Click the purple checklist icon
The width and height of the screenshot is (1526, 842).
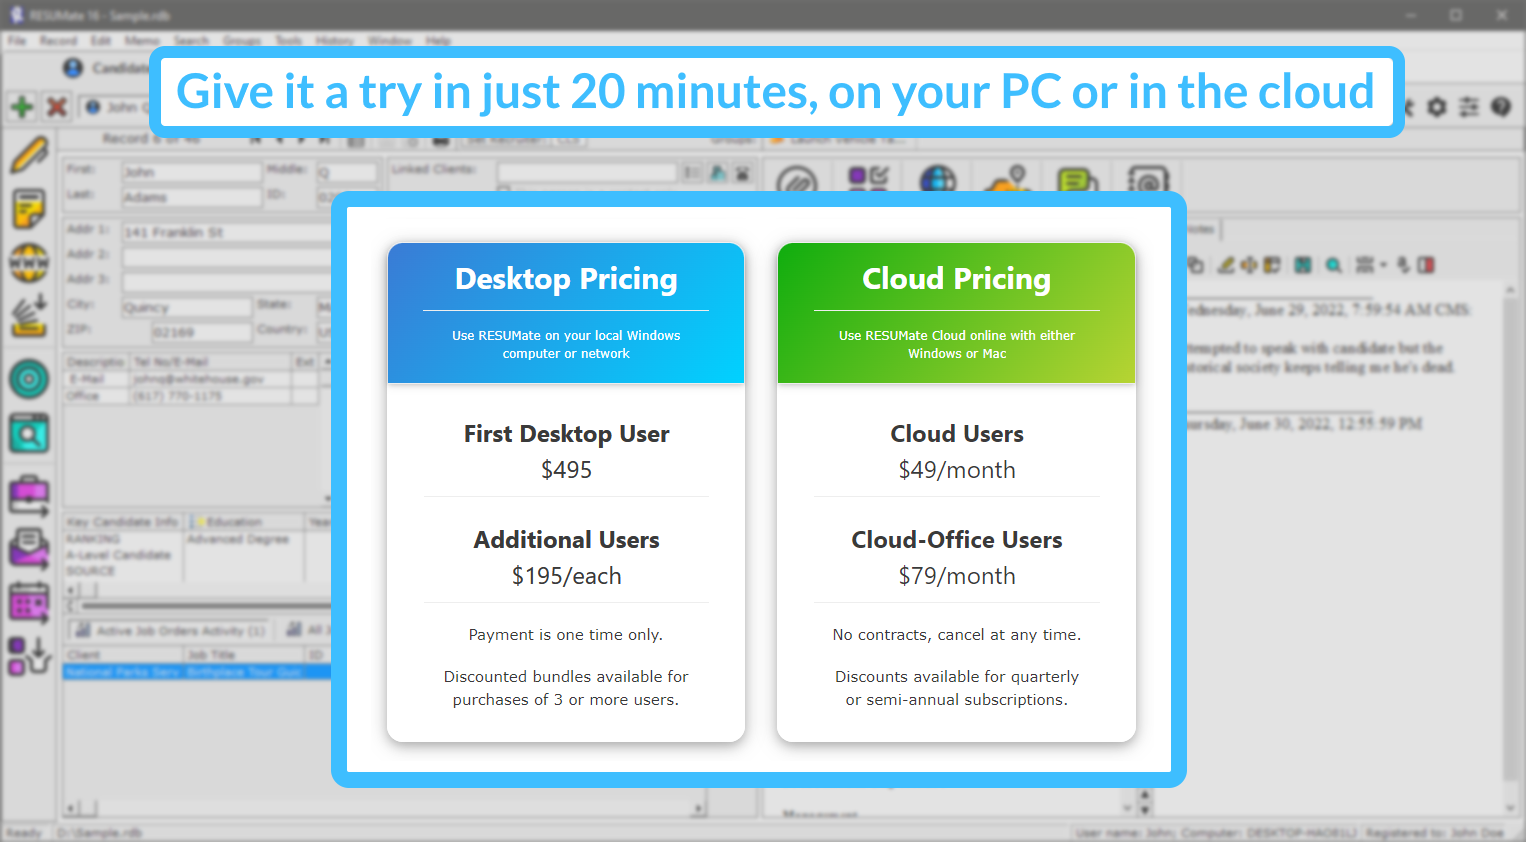pyautogui.click(x=868, y=179)
